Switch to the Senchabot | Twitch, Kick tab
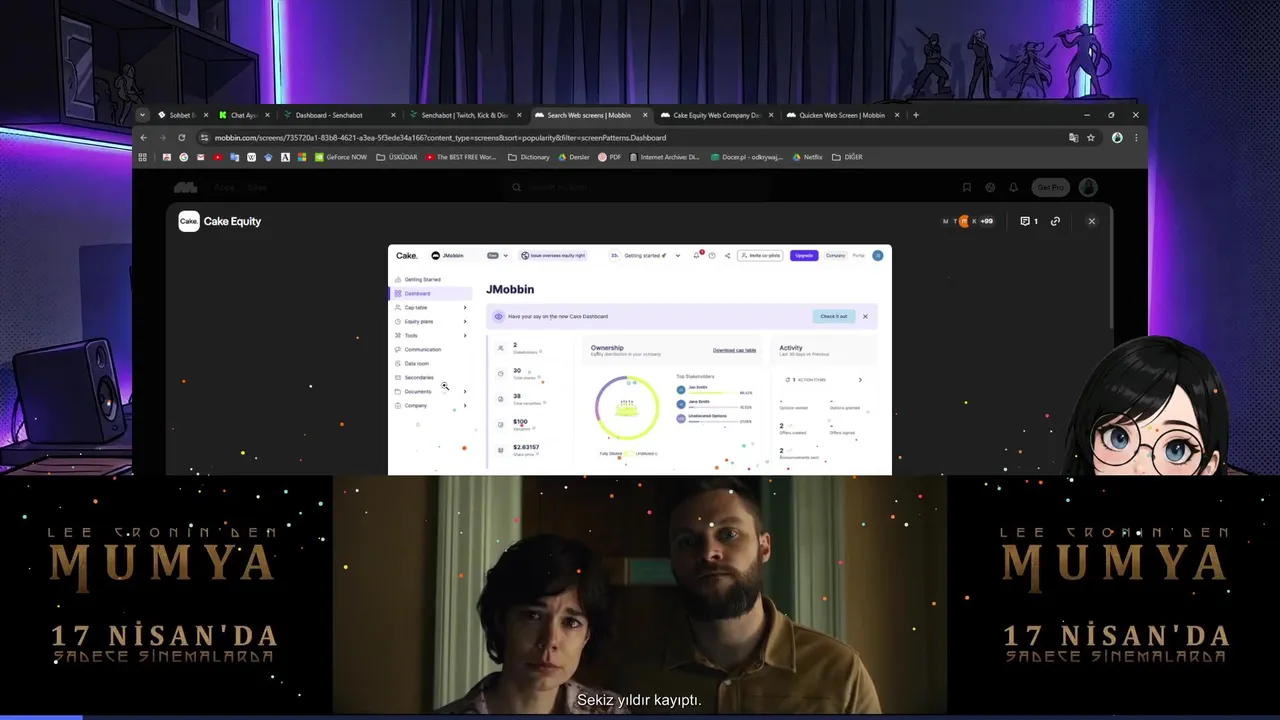The image size is (1280, 720). [x=464, y=115]
